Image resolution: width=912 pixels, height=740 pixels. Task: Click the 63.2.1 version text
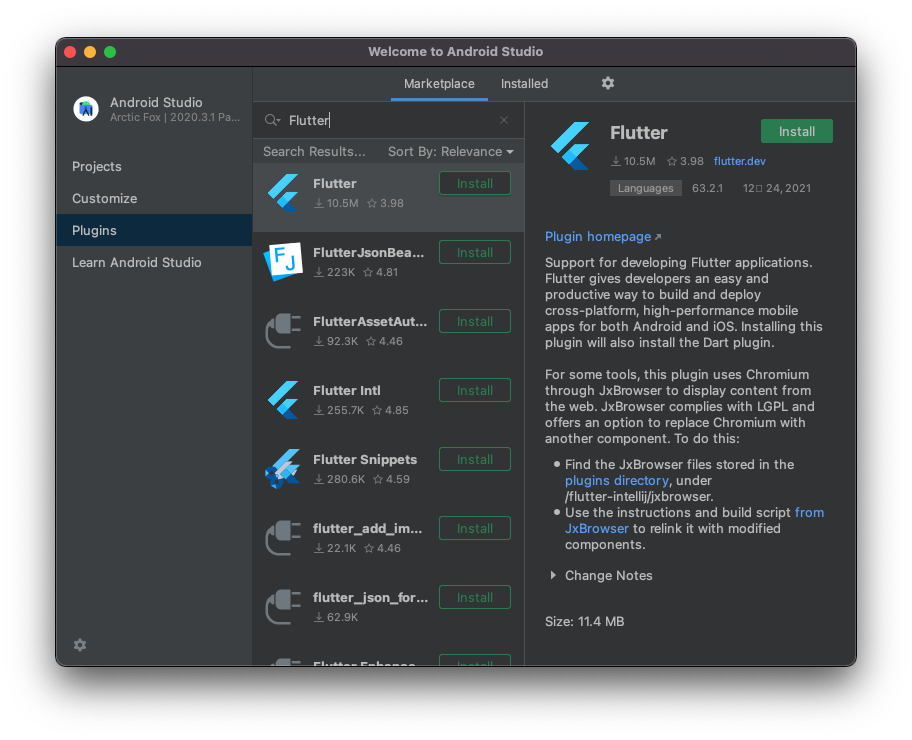pos(707,188)
